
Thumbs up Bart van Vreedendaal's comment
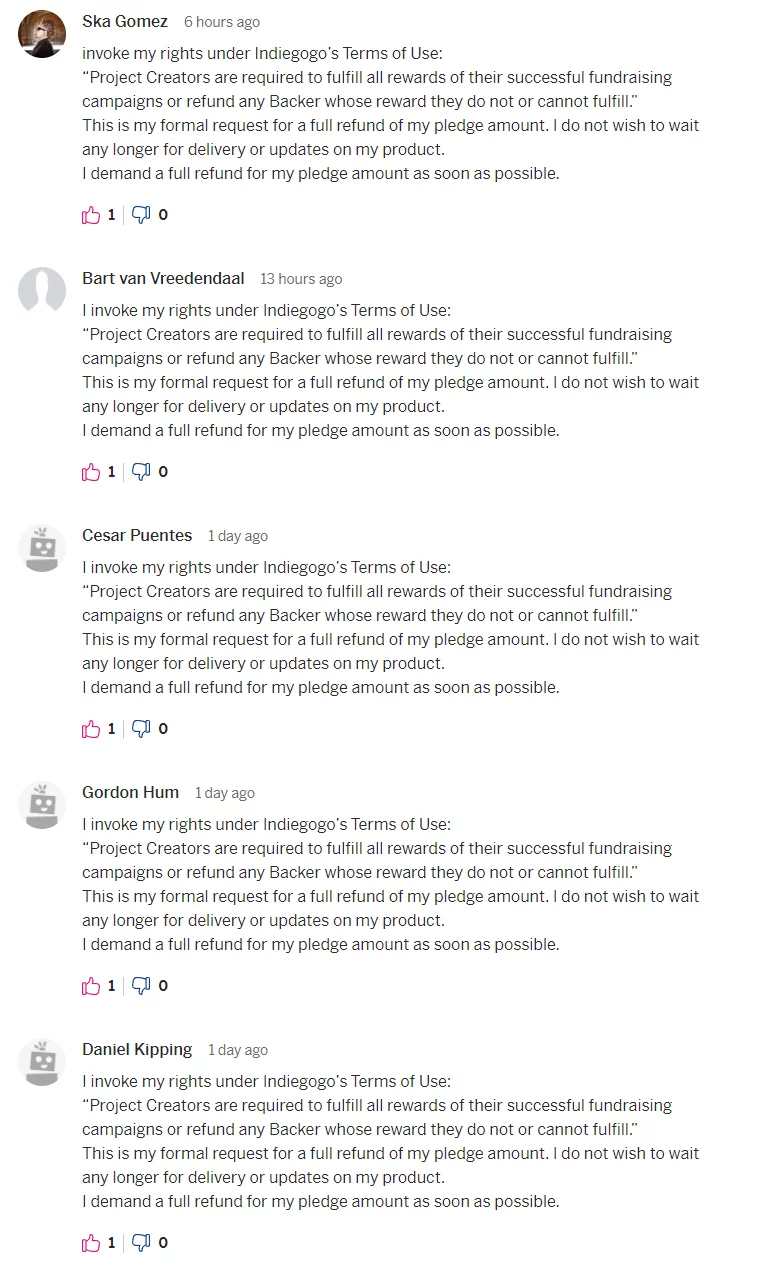(91, 472)
